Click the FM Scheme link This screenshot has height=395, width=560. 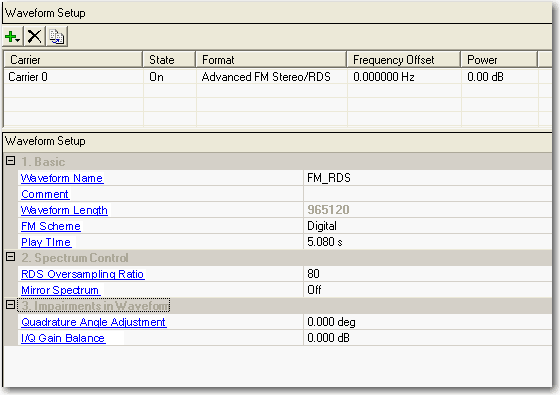point(51,226)
